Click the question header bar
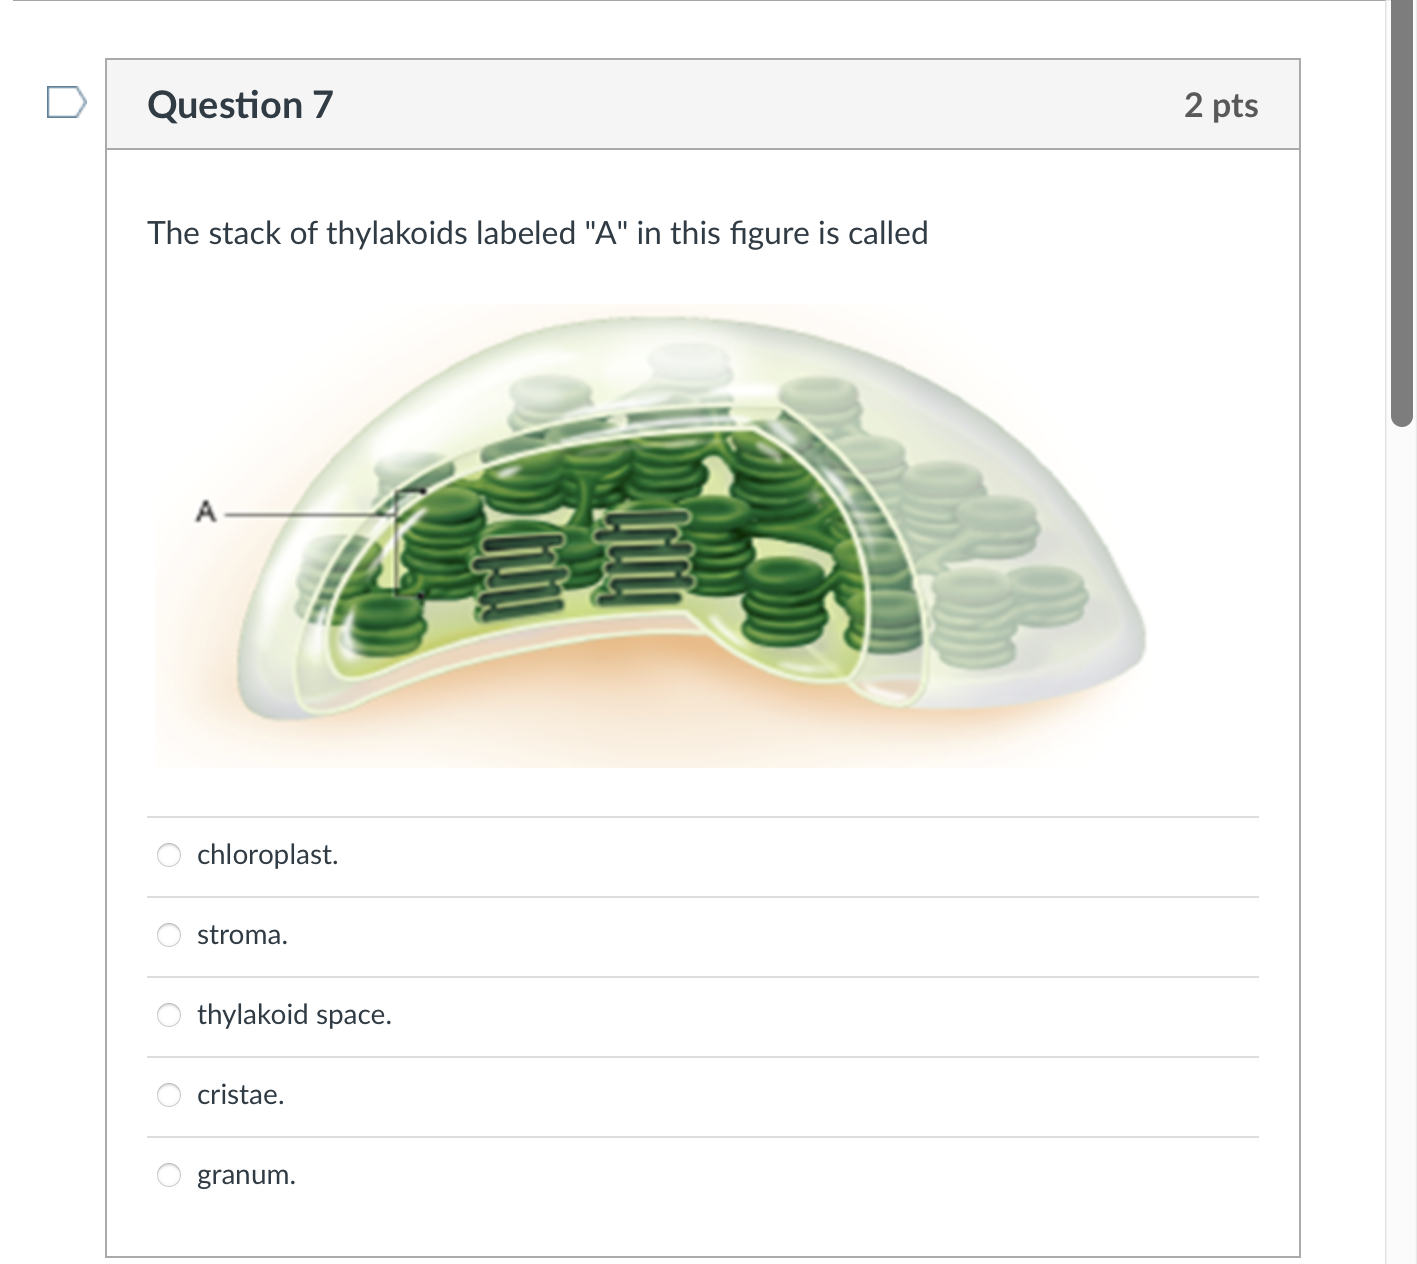Viewport: 1417px width, 1264px height. pyautogui.click(x=700, y=104)
